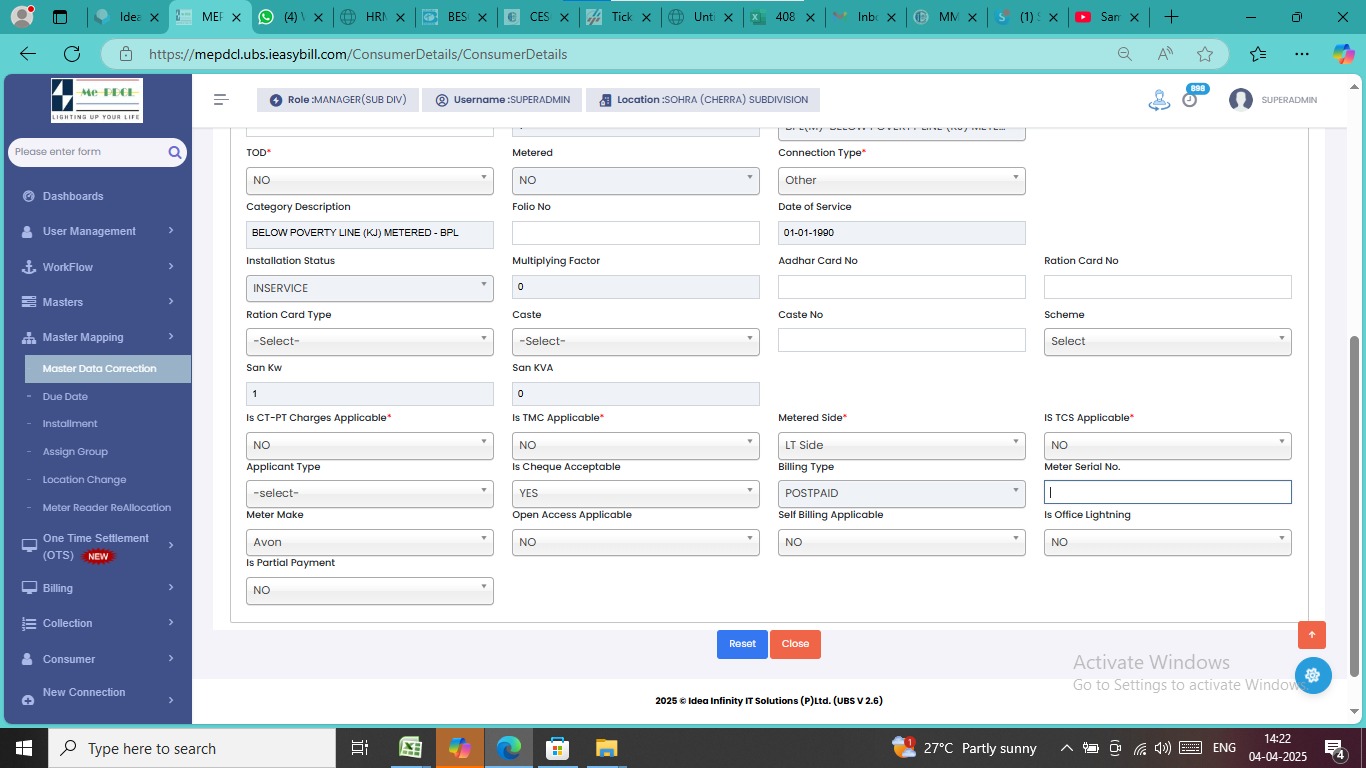Click the hamburger menu icon to collapse sidebar

tap(221, 100)
